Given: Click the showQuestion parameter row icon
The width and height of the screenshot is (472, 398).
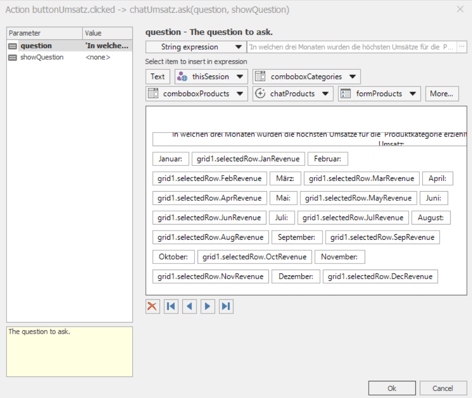Looking at the screenshot, I should tap(13, 58).
